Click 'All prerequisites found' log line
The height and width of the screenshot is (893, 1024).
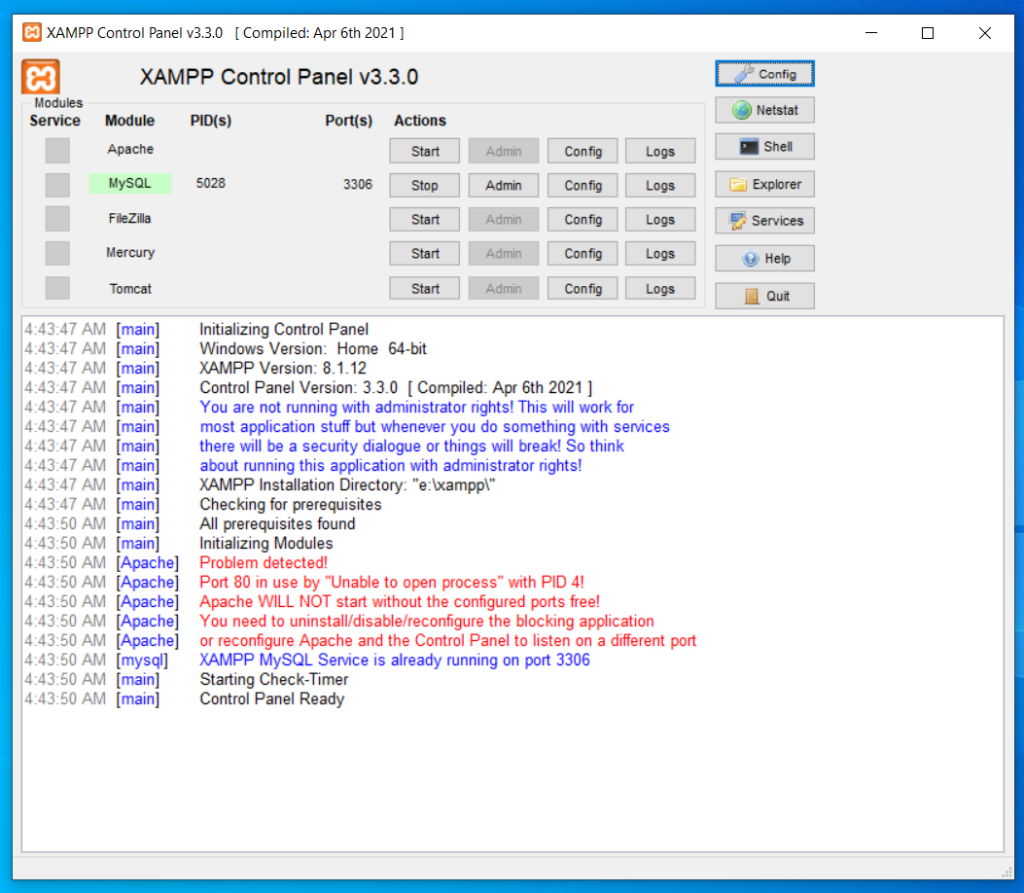(278, 523)
